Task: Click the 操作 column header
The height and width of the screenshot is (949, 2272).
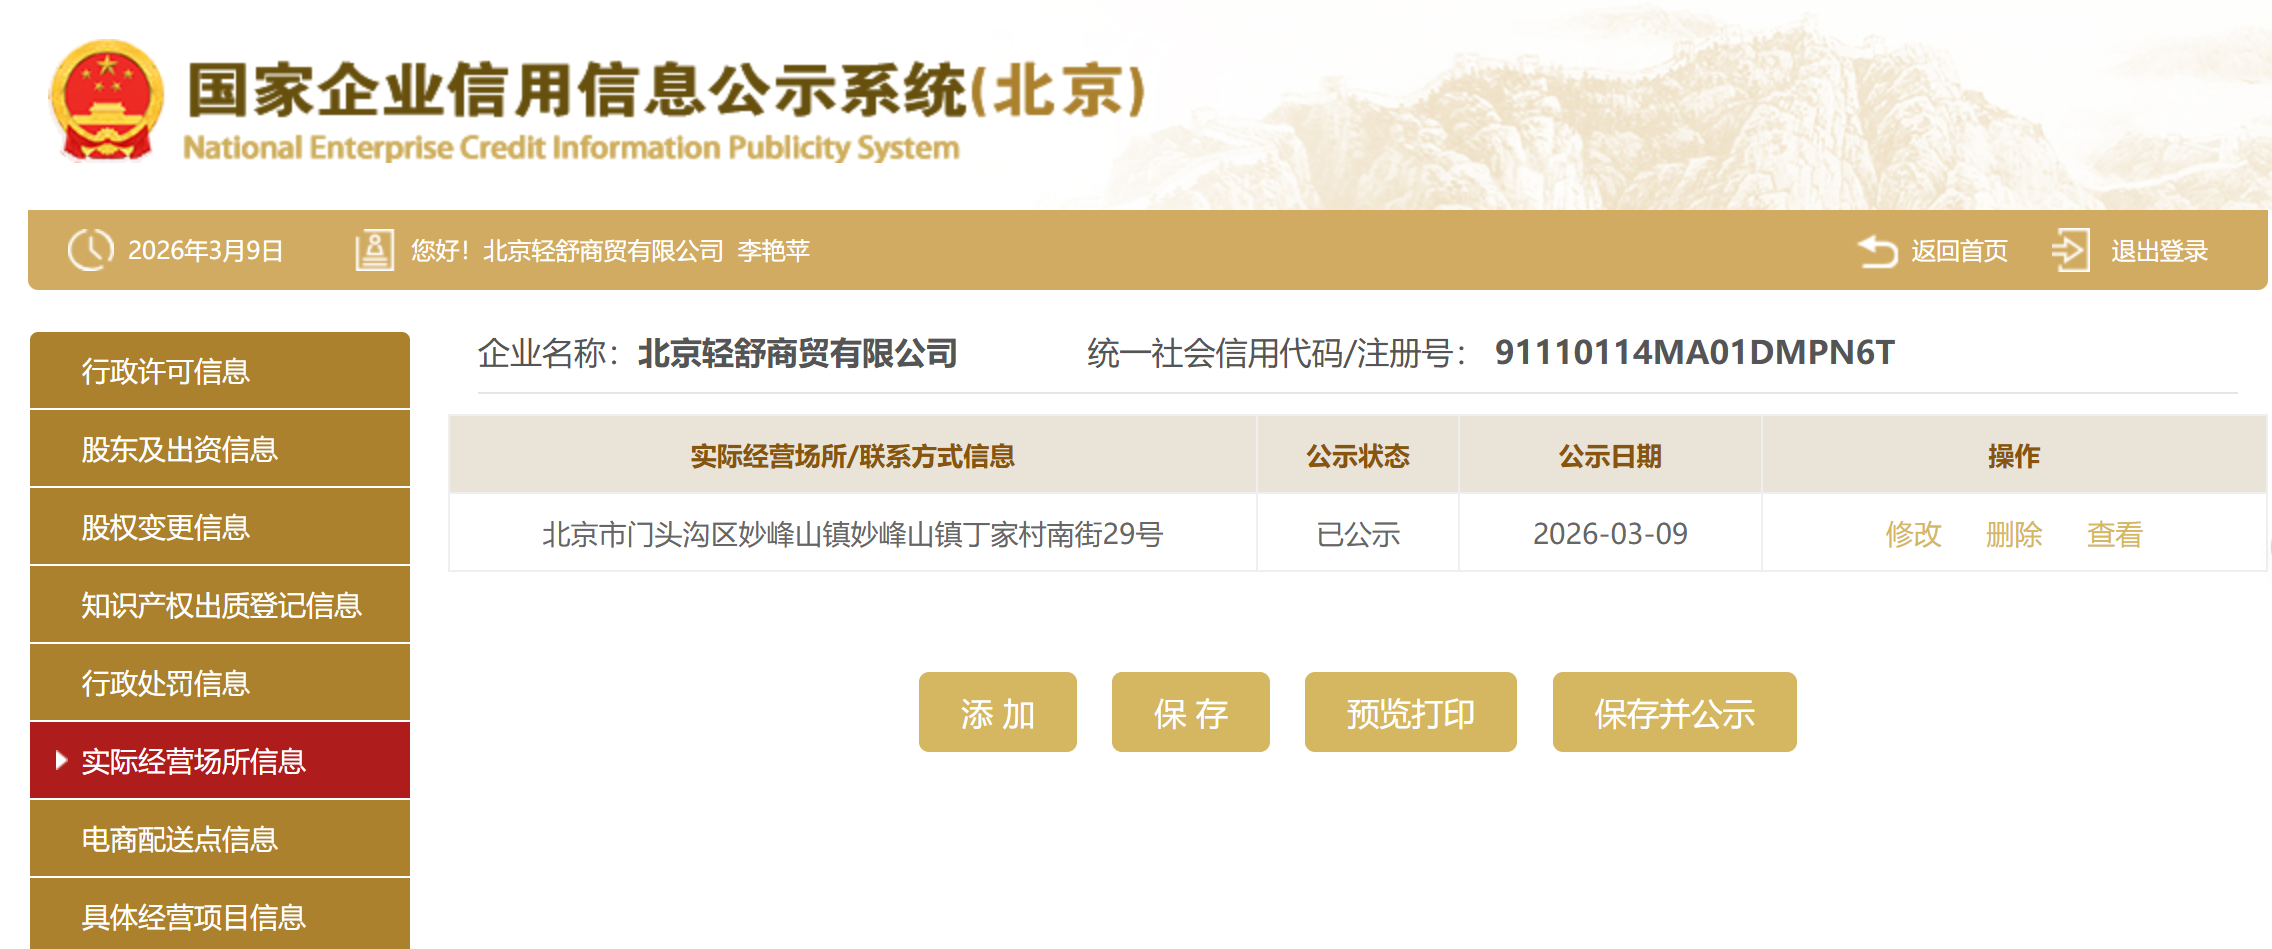Action: [x=2014, y=456]
